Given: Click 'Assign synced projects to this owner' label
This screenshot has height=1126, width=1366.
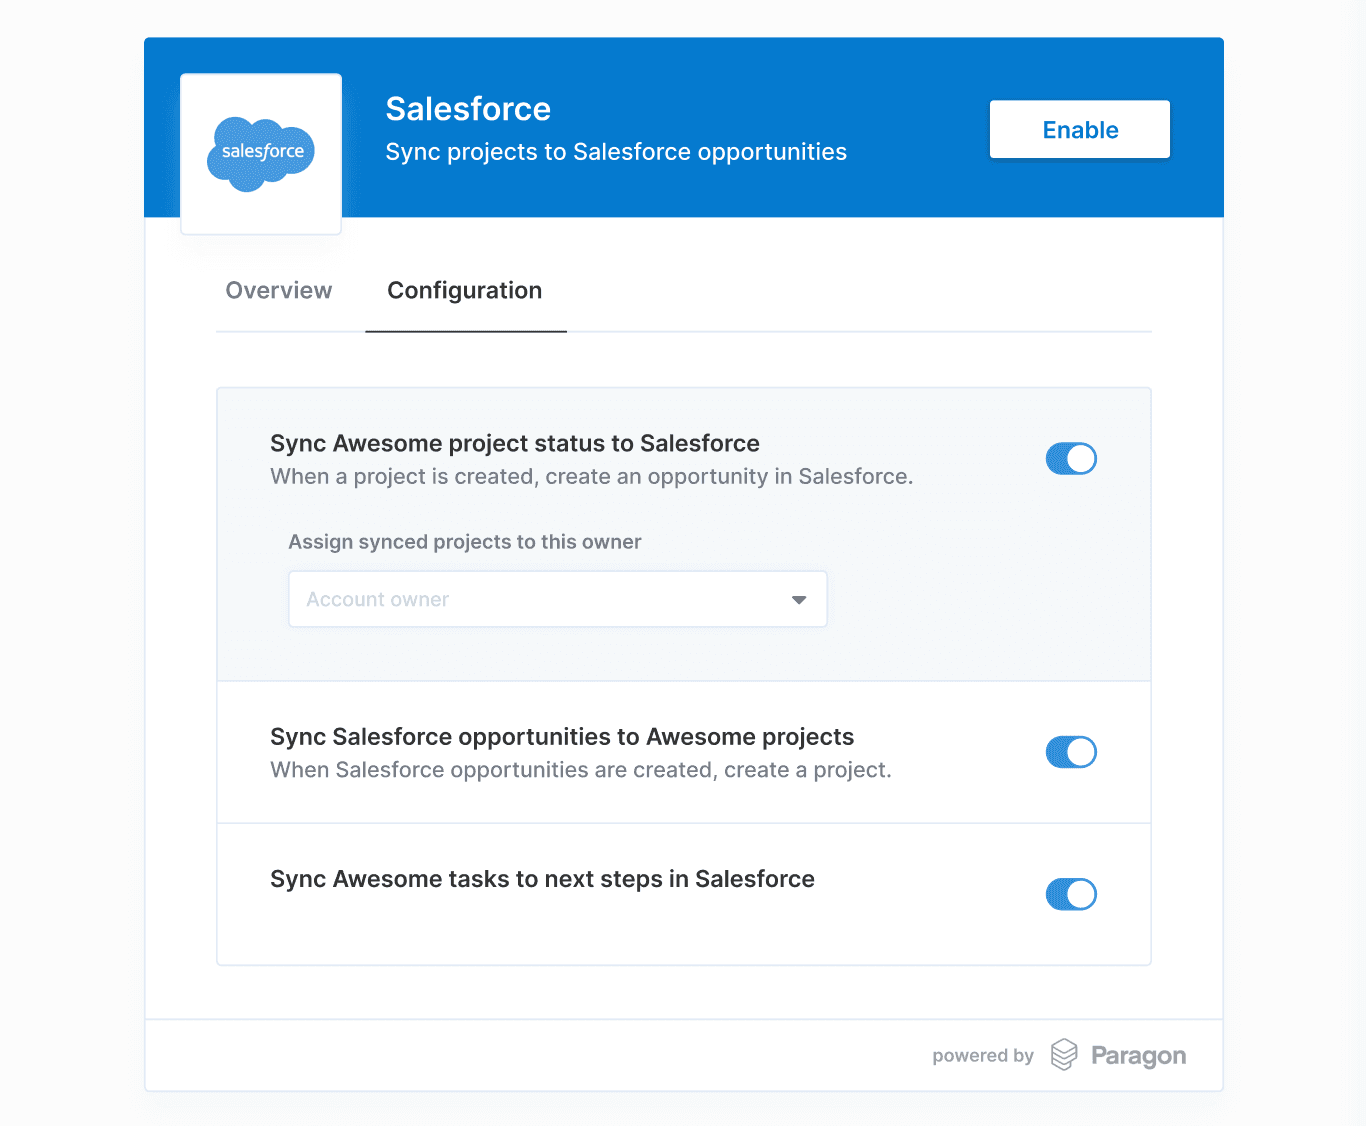Looking at the screenshot, I should [465, 542].
